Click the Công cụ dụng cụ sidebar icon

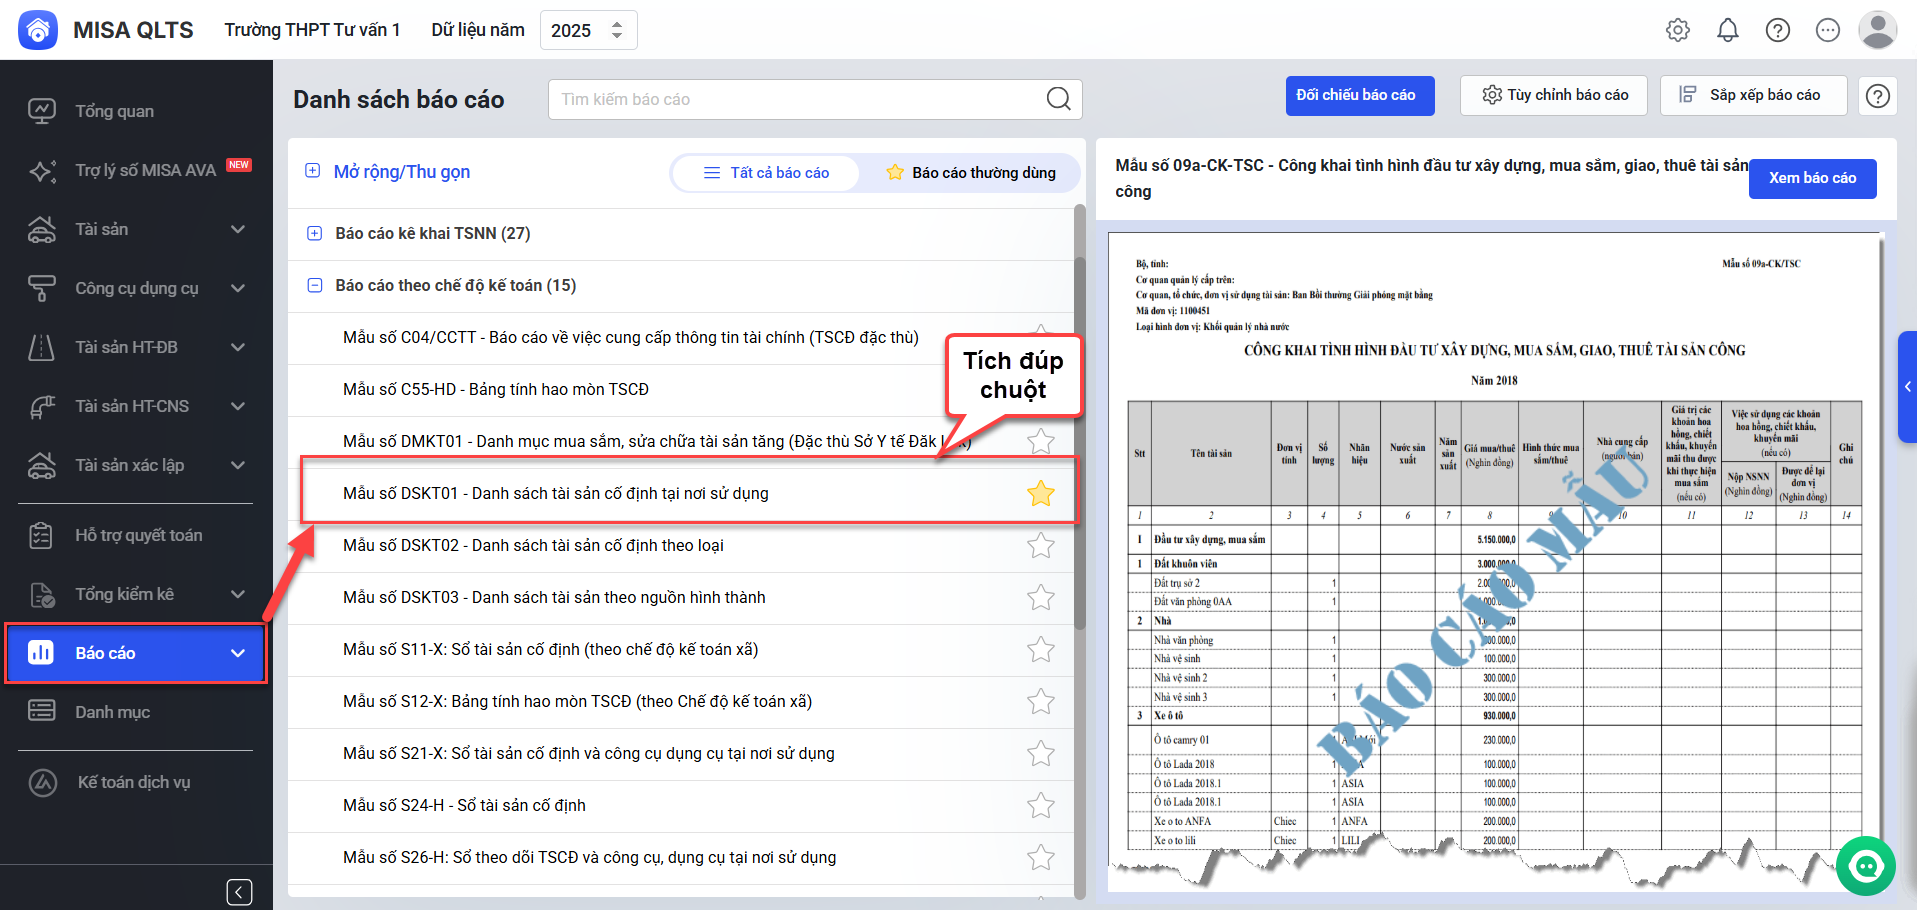[x=42, y=288]
